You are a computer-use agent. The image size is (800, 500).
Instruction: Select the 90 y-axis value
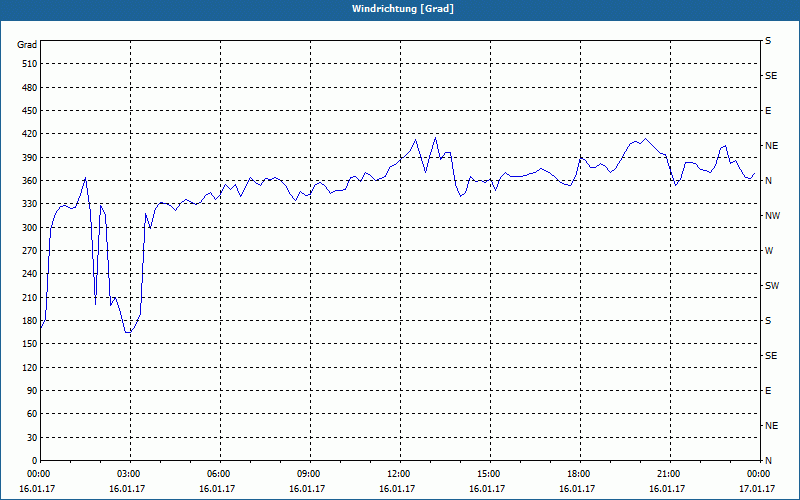(x=32, y=391)
